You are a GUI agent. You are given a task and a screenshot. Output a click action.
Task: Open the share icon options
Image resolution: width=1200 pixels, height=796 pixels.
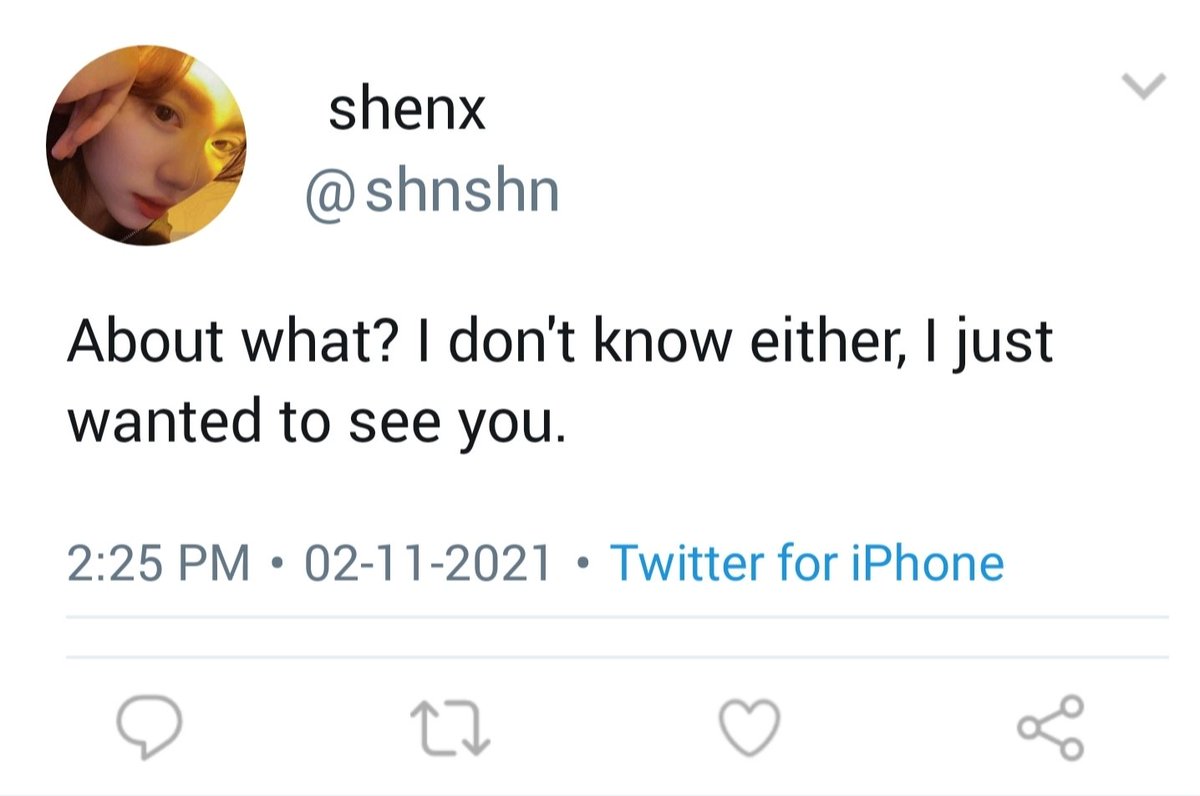coord(1051,726)
